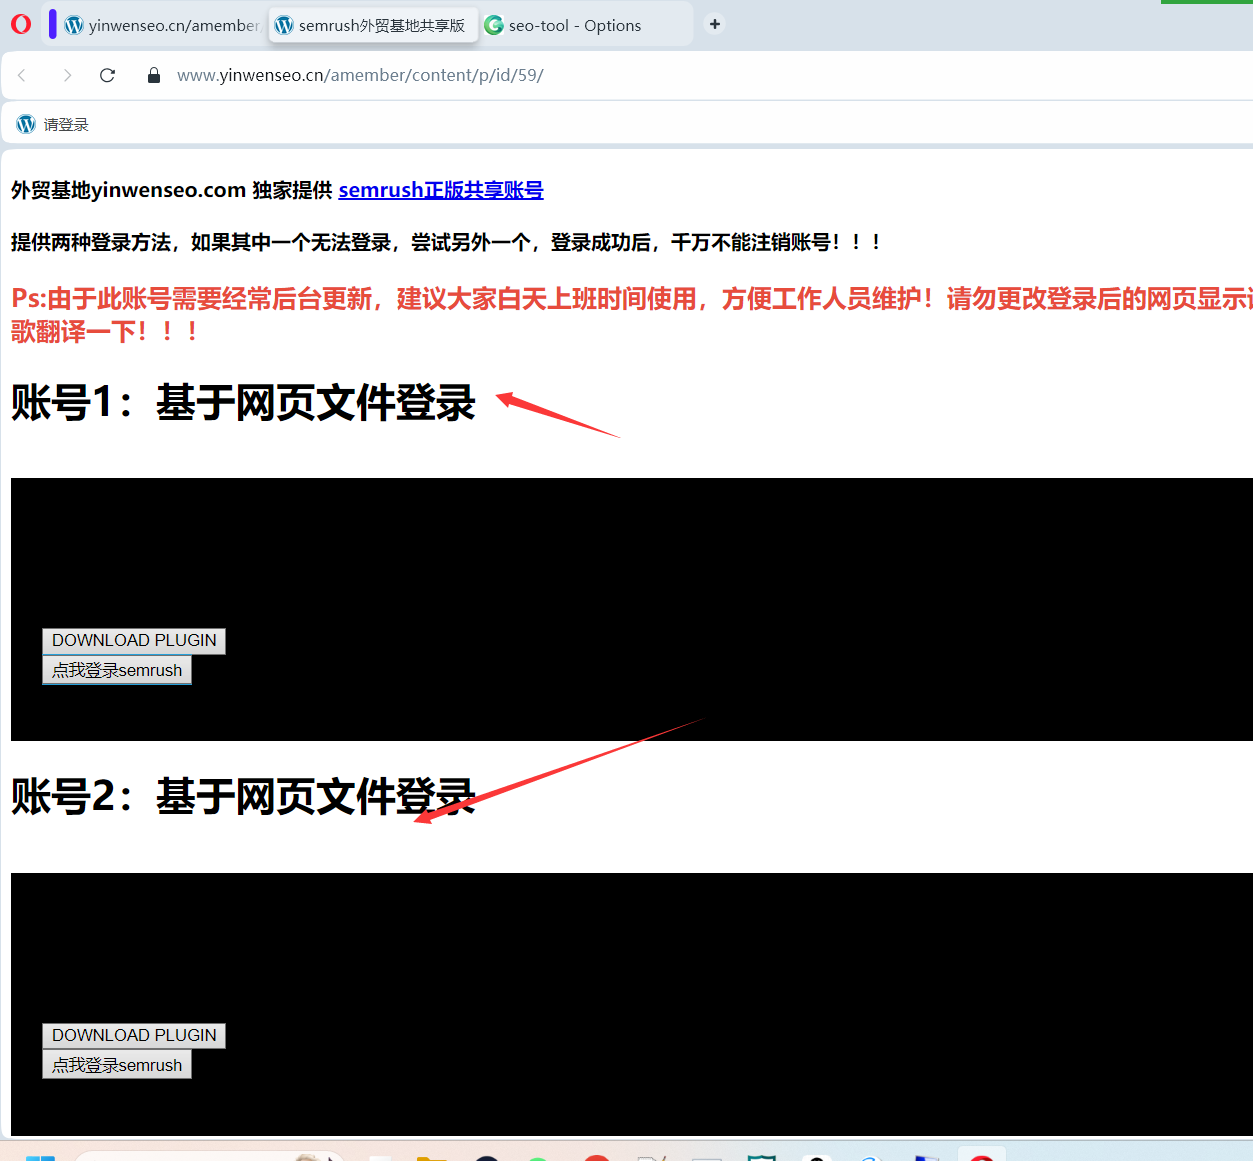The image size is (1253, 1161).
Task: Open the semrush正版共享账号 link
Action: click(x=440, y=190)
